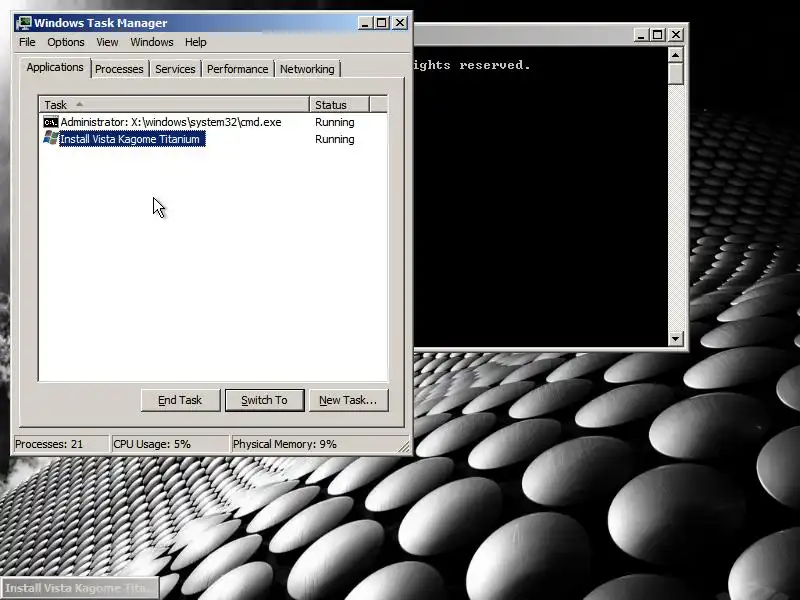The height and width of the screenshot is (600, 800).
Task: Click the End Task button
Action: click(181, 400)
